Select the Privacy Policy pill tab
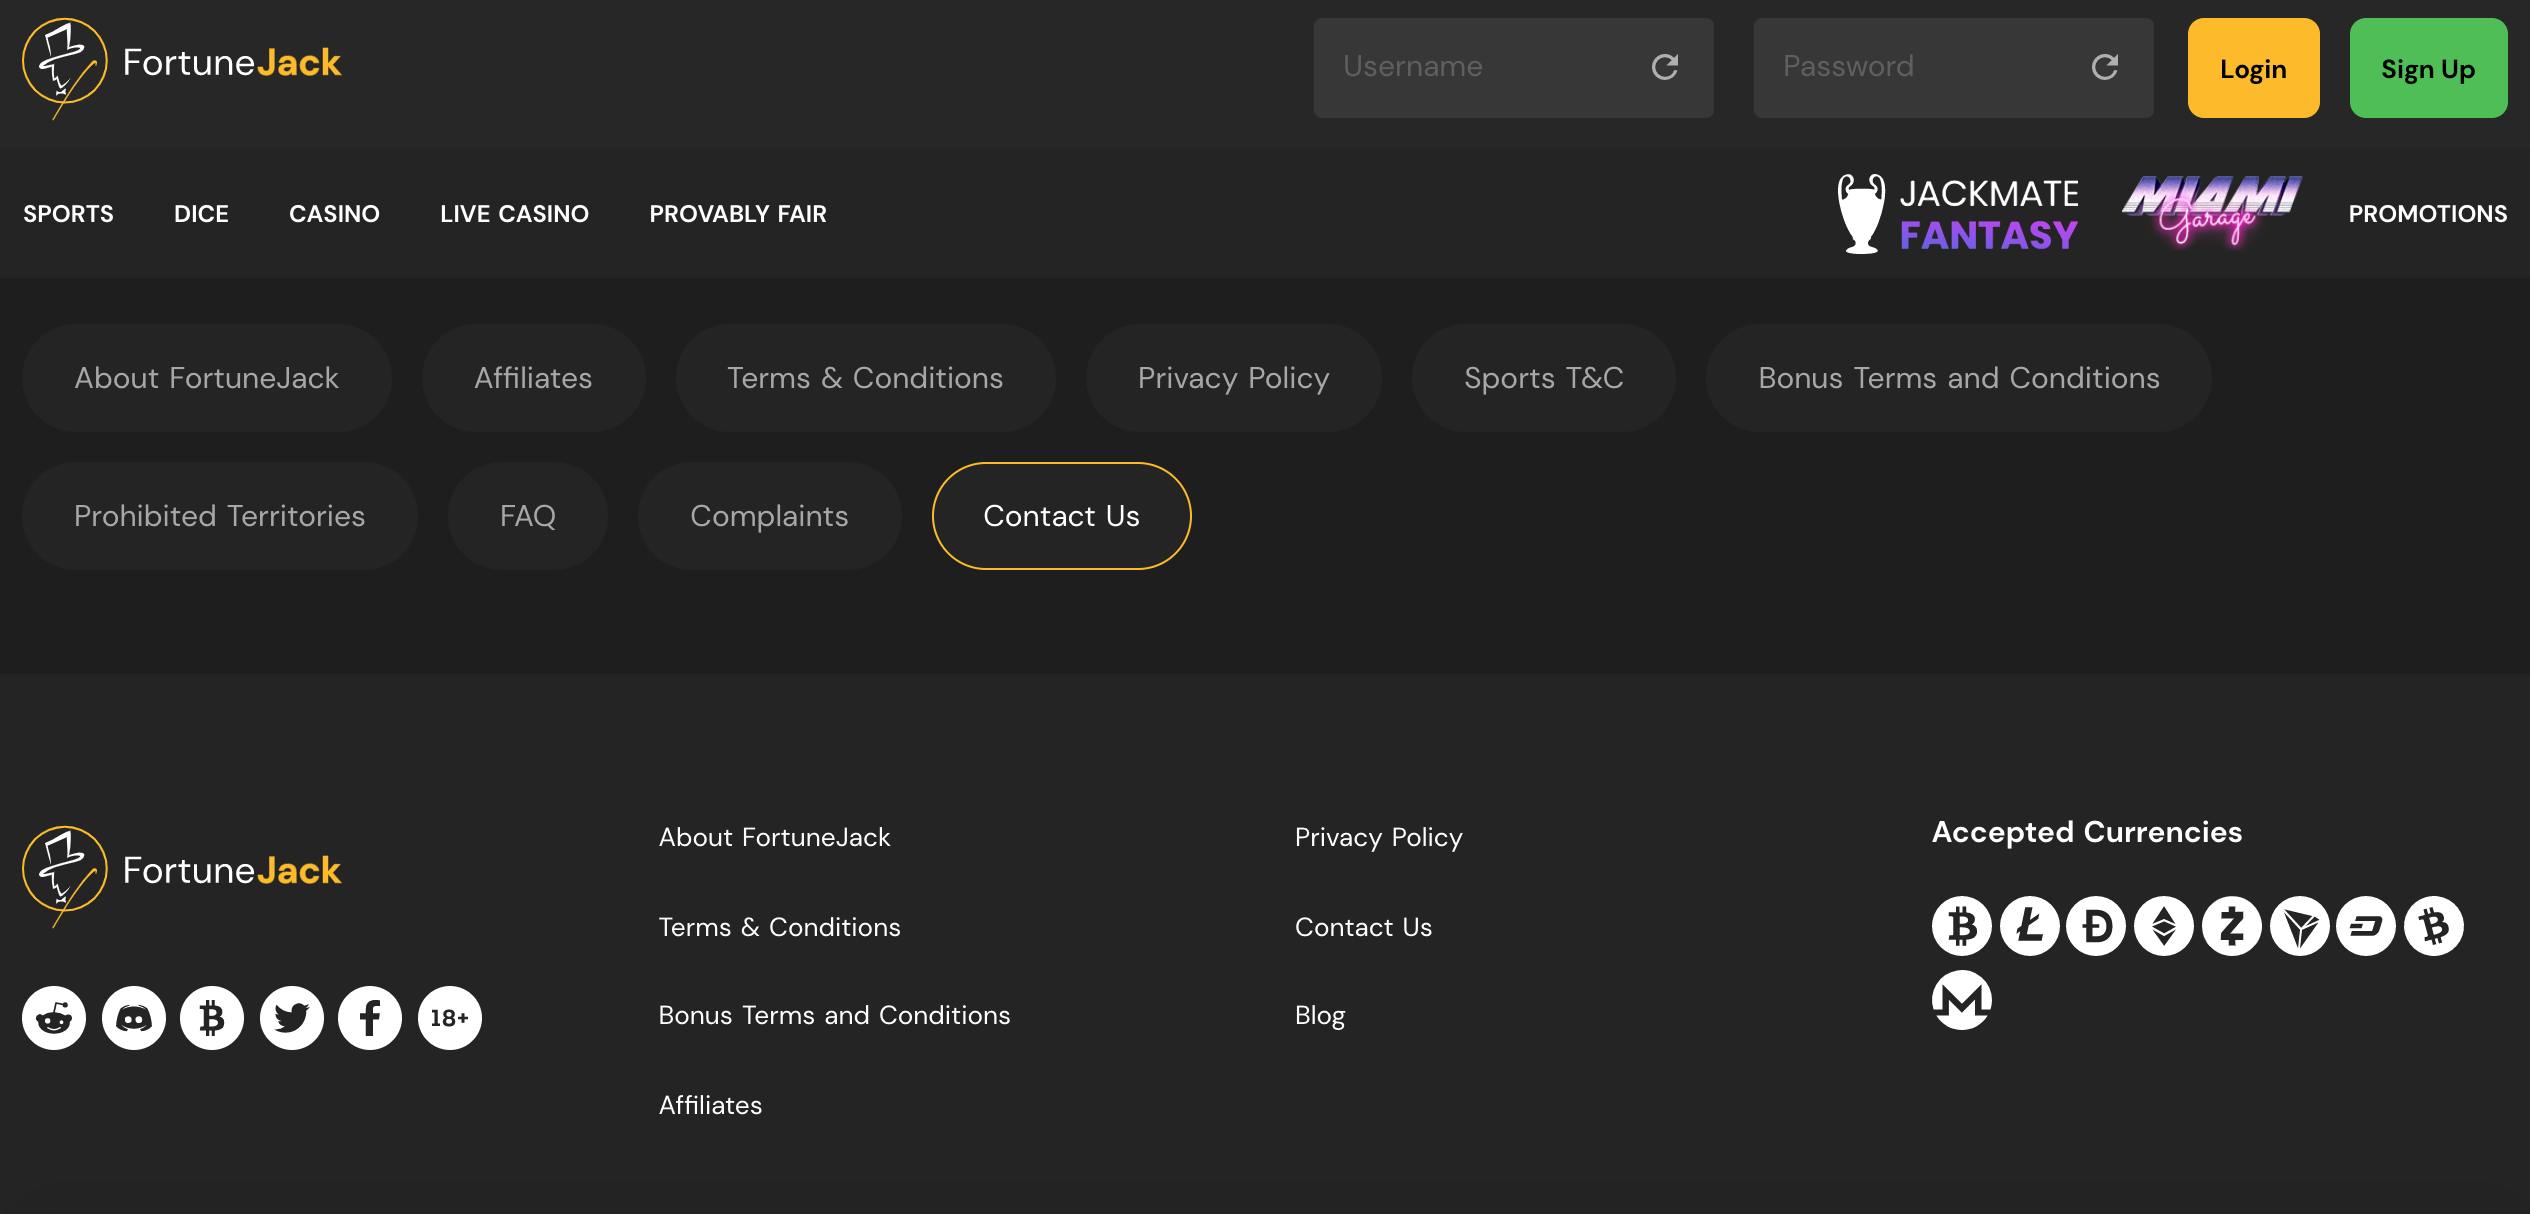 [x=1234, y=378]
